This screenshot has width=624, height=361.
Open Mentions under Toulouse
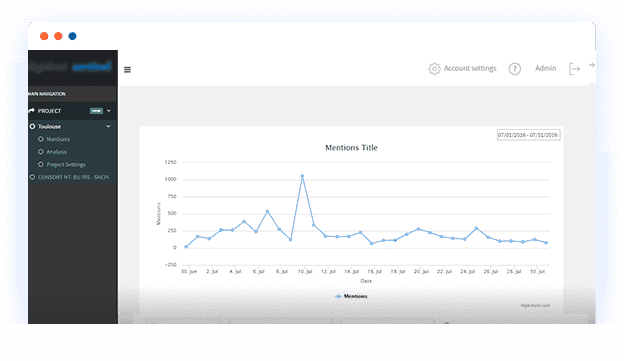58,139
